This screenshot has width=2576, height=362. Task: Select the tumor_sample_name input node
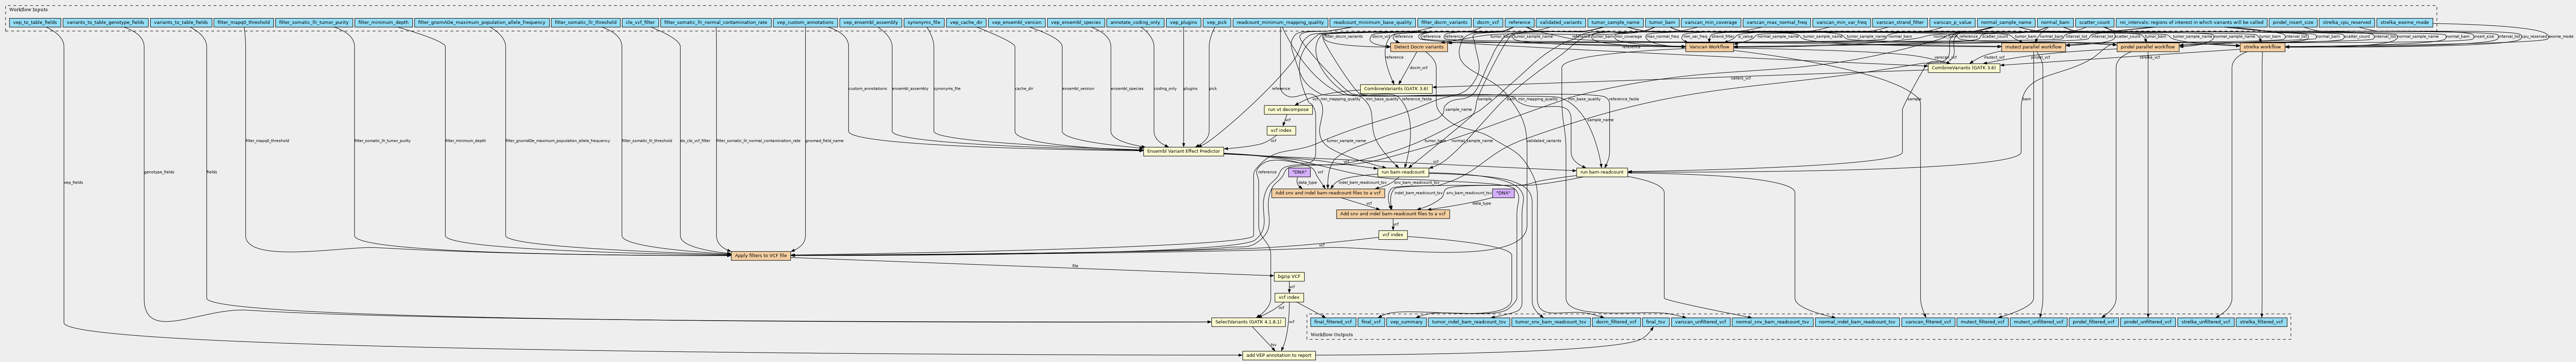click(x=1615, y=22)
